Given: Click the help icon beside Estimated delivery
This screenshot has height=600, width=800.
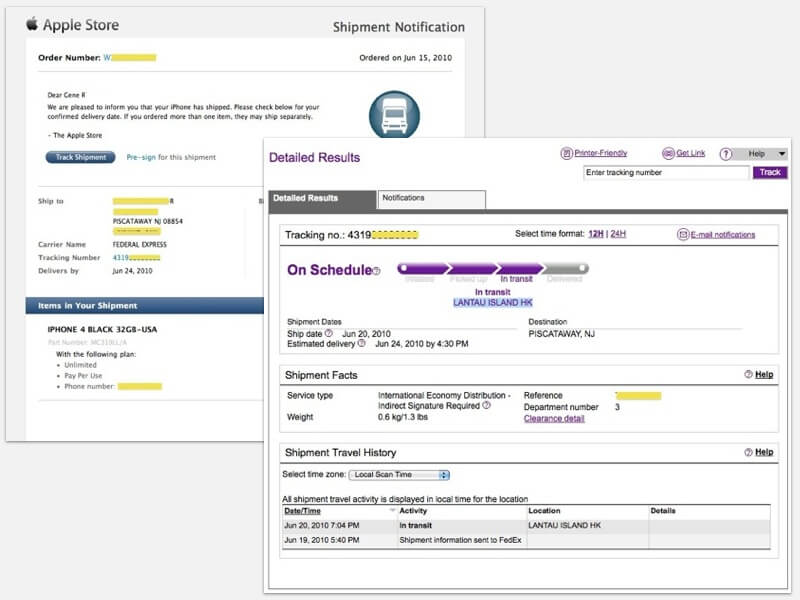Looking at the screenshot, I should tap(361, 343).
